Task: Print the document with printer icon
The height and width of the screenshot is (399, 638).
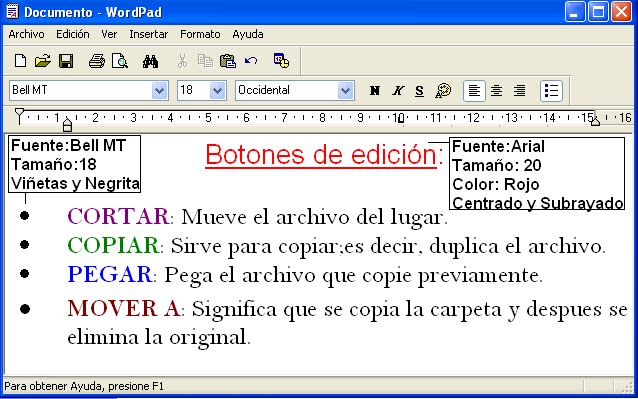Action: [97, 61]
